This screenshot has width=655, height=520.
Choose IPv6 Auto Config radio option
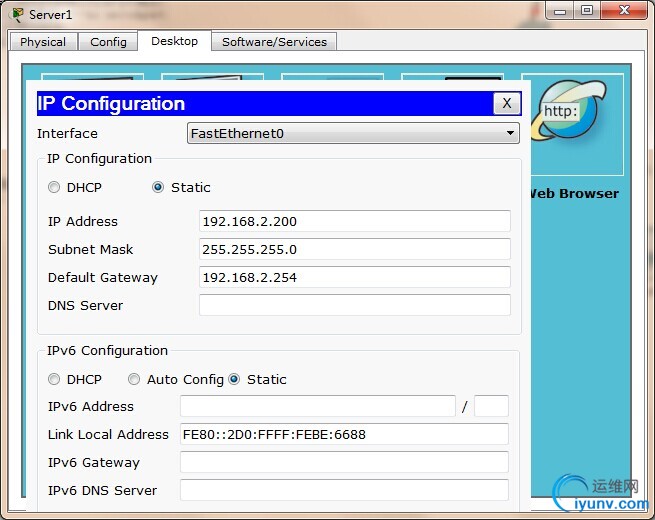point(134,379)
